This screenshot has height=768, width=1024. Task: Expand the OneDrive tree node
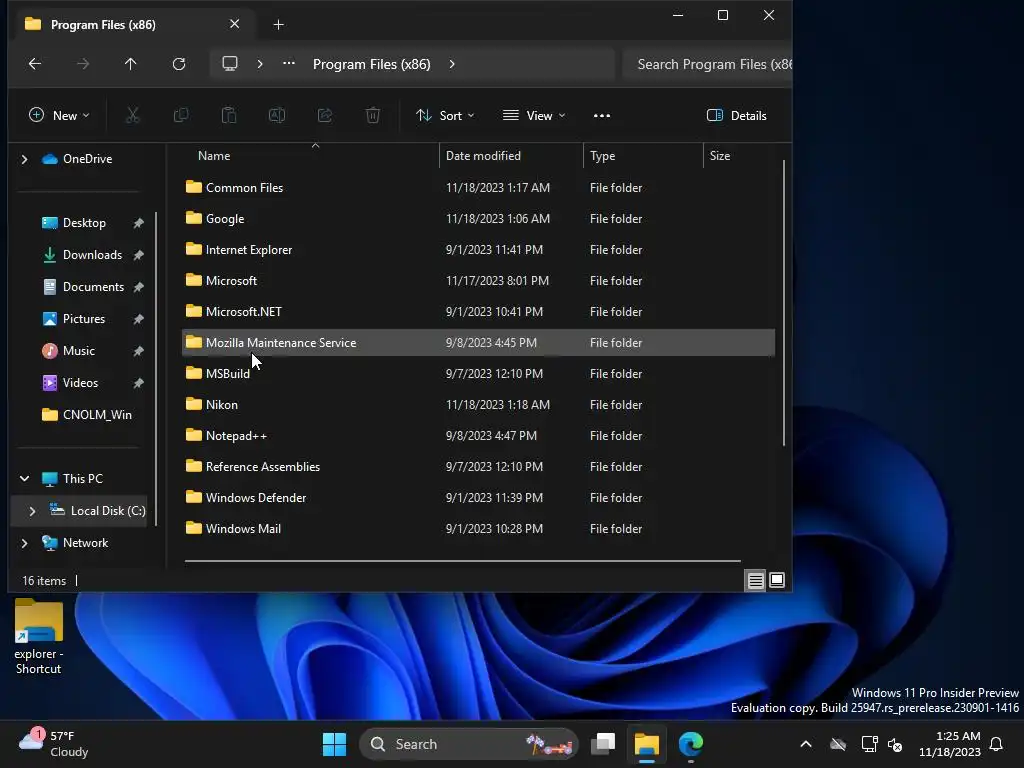(25, 159)
